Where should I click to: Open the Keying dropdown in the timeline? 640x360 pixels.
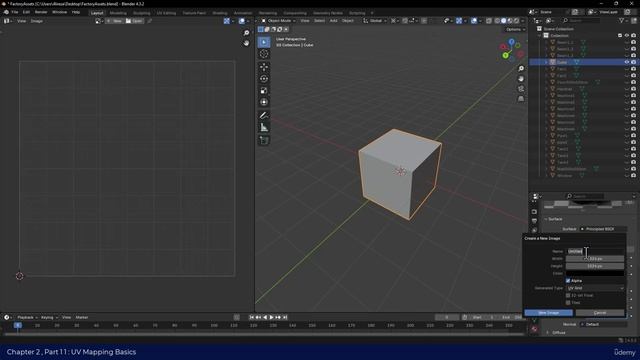coord(49,317)
